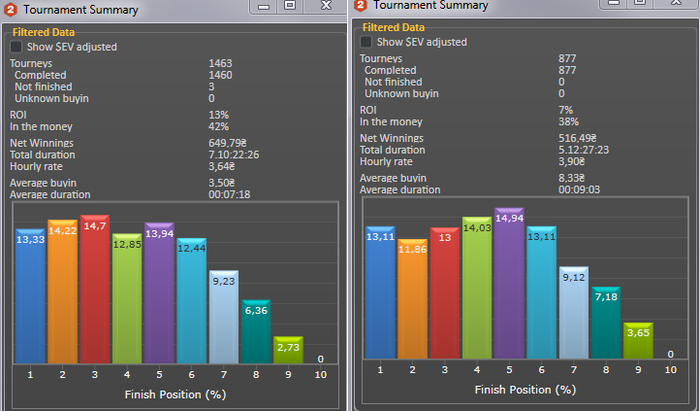Click purple bar 14,94 in right chart
The image size is (700, 411).
(x=509, y=283)
